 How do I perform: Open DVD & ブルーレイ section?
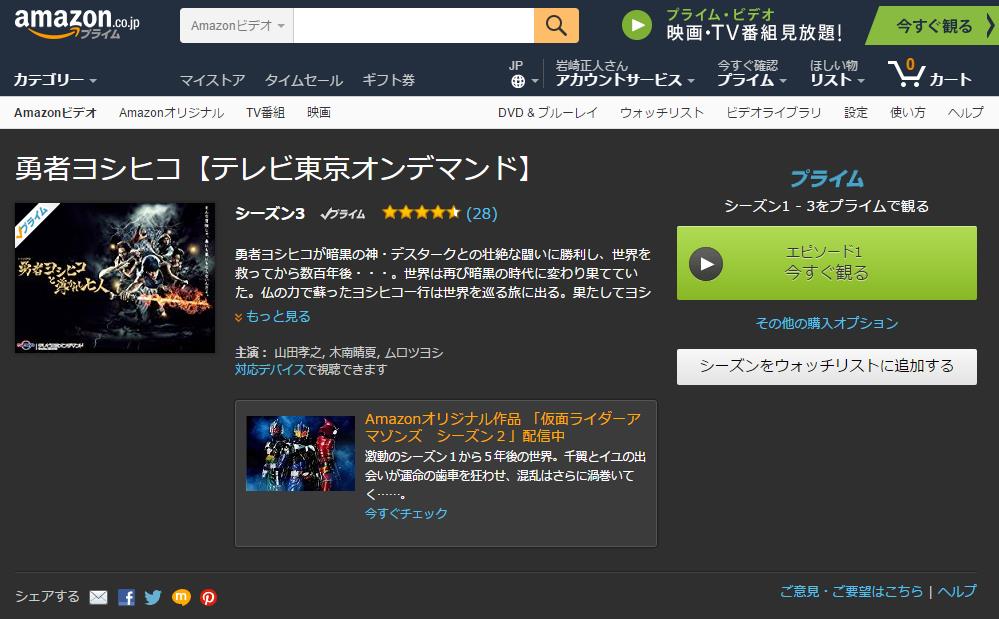[x=548, y=113]
